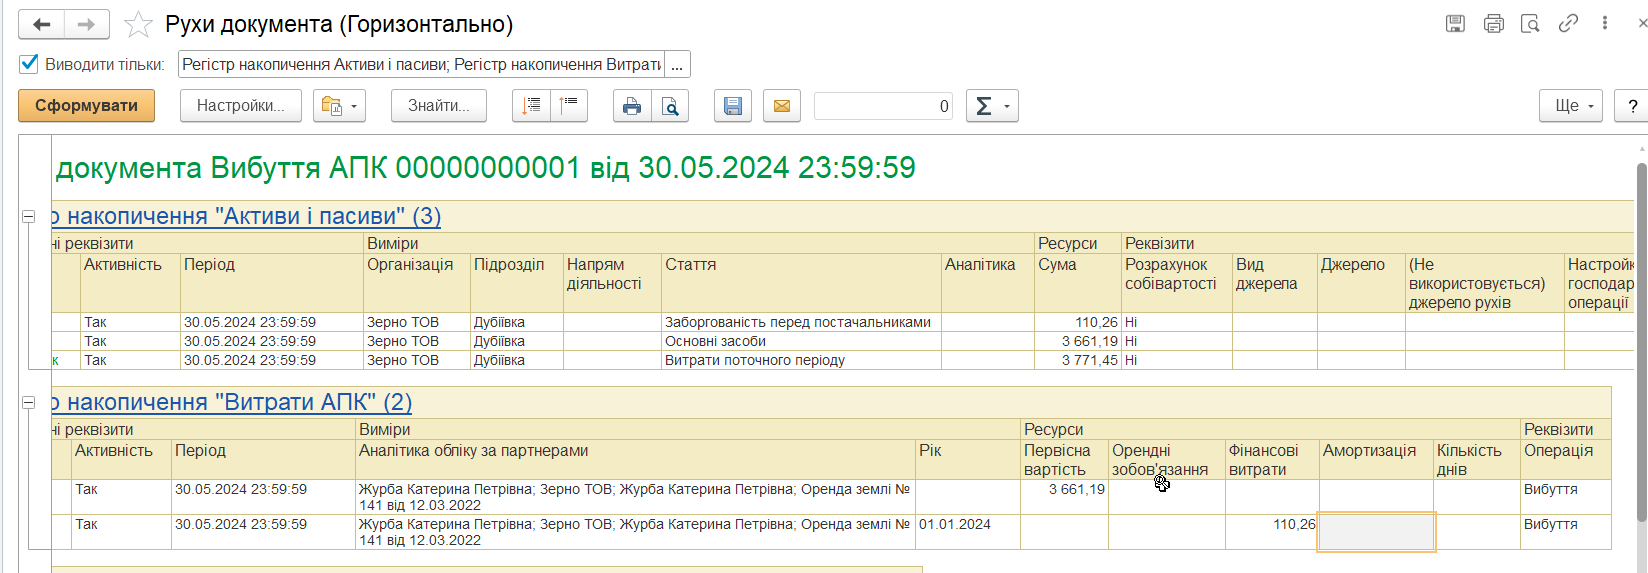This screenshot has width=1648, height=573.
Task: Save report using top-right diskette icon
Action: coord(1456,23)
